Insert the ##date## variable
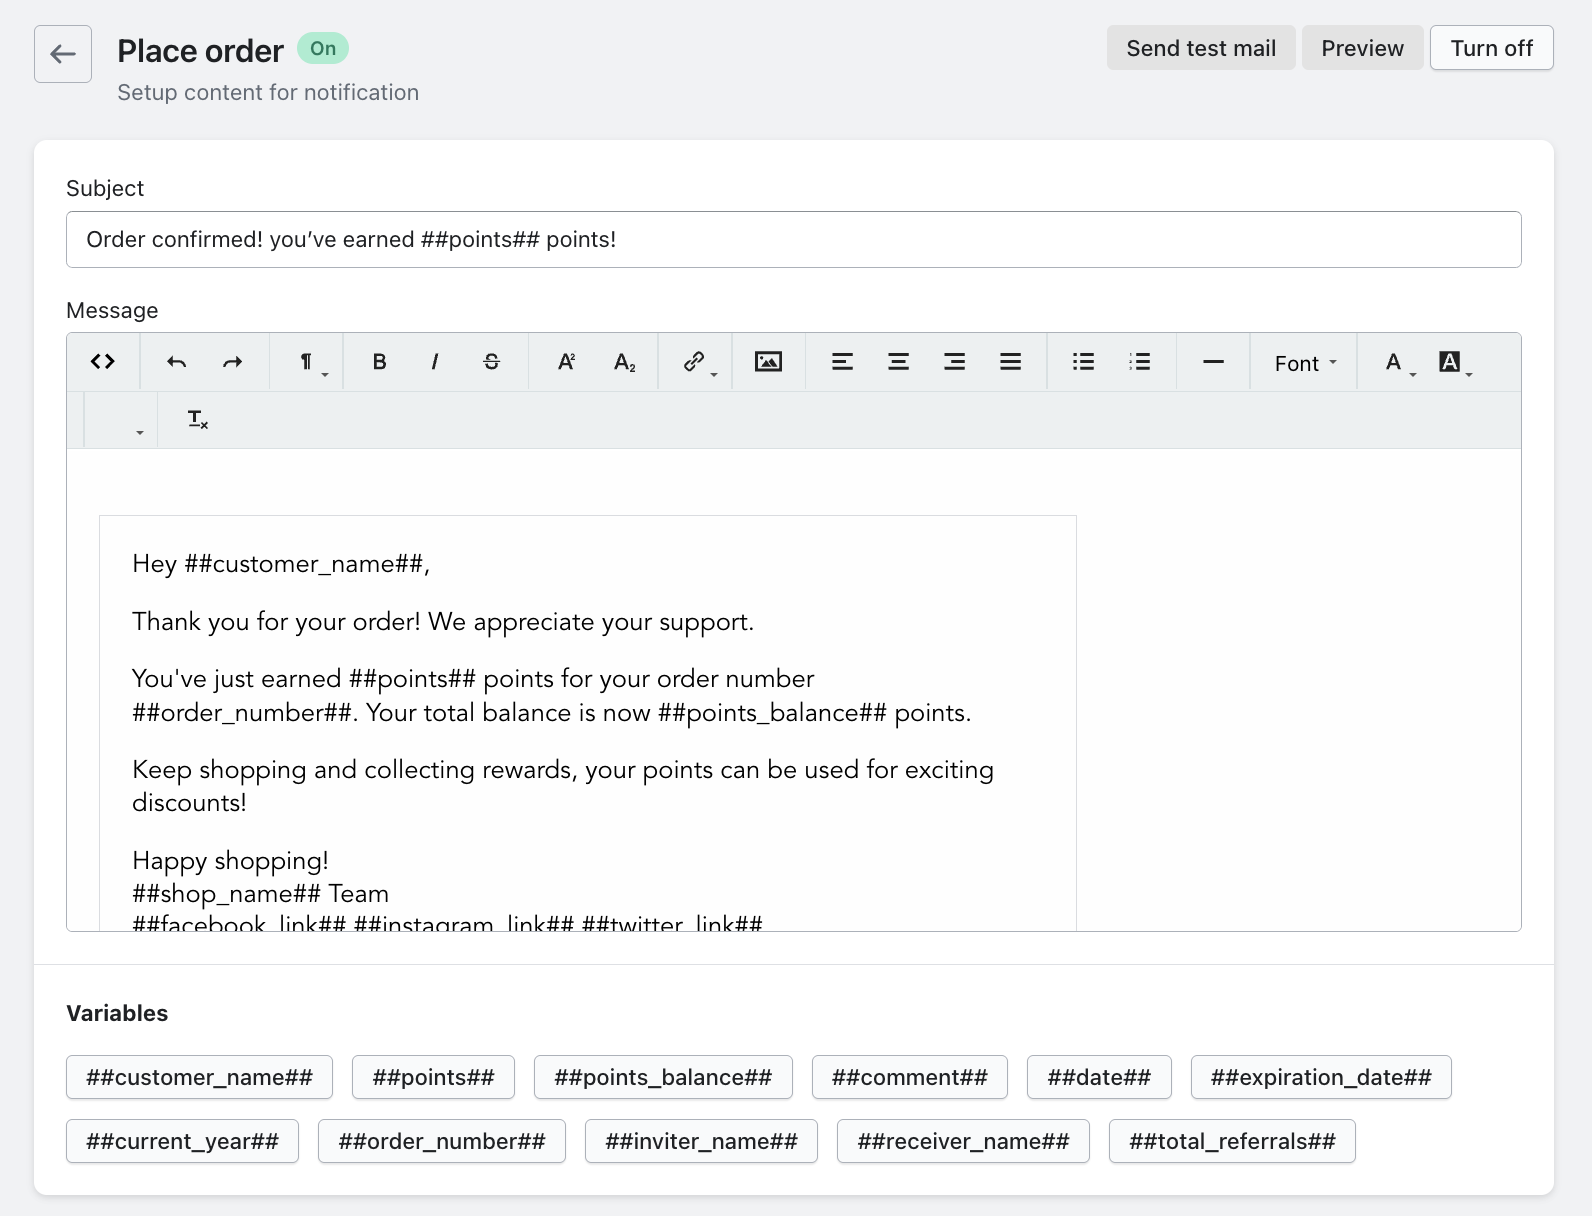 pos(1099,1077)
